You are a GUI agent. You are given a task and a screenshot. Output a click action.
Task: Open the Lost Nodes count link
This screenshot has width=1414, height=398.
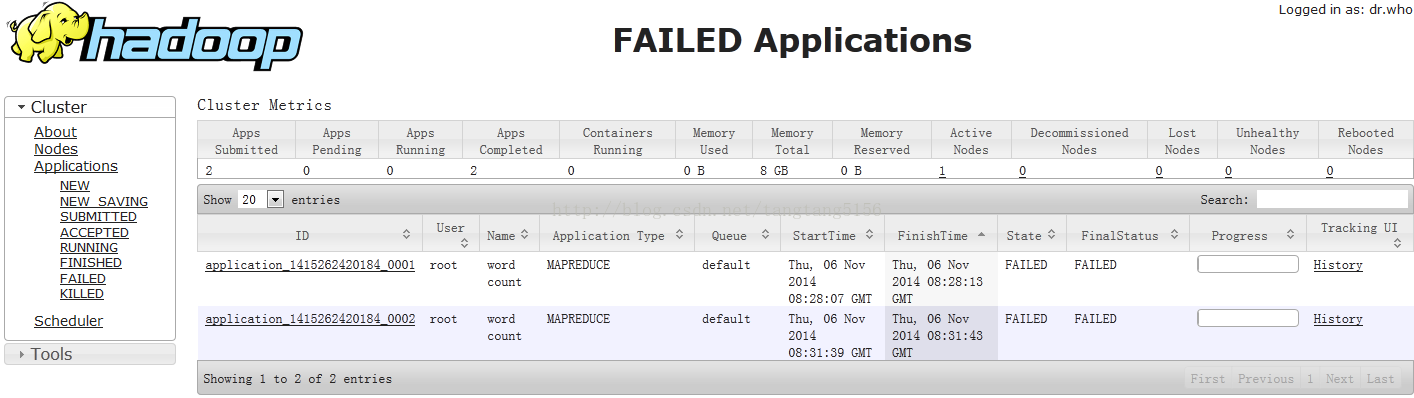click(x=1159, y=171)
